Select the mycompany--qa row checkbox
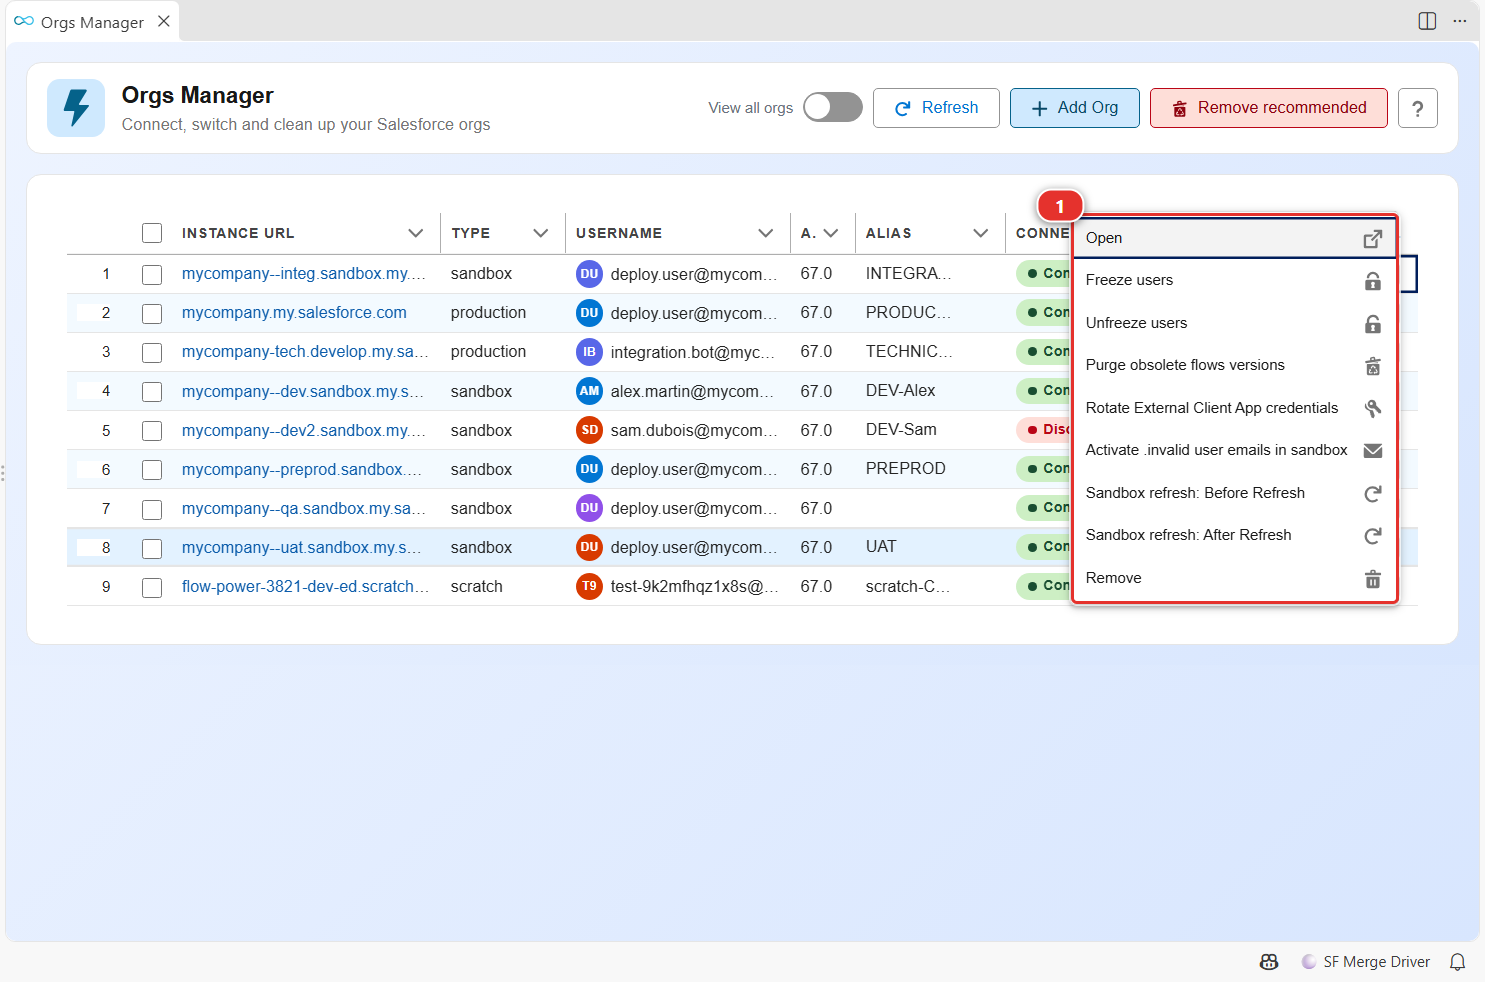 (152, 509)
